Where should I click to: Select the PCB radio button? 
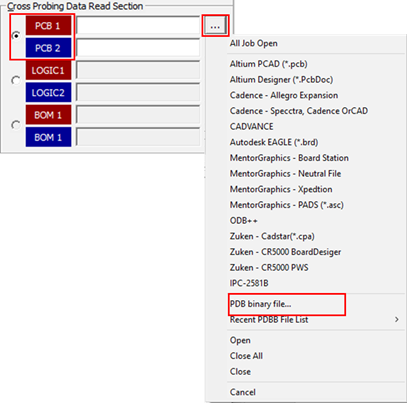pos(16,35)
